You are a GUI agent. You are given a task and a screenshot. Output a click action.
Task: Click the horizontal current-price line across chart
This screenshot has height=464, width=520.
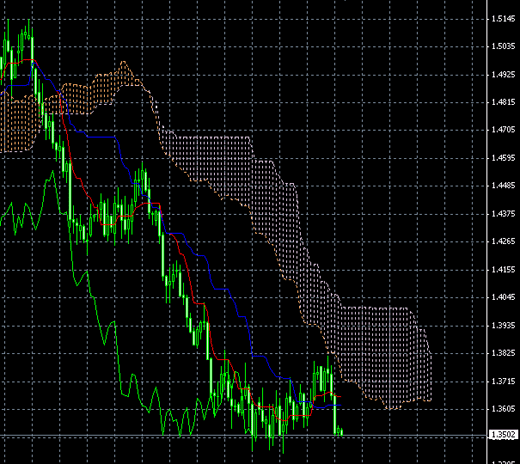coord(243,435)
